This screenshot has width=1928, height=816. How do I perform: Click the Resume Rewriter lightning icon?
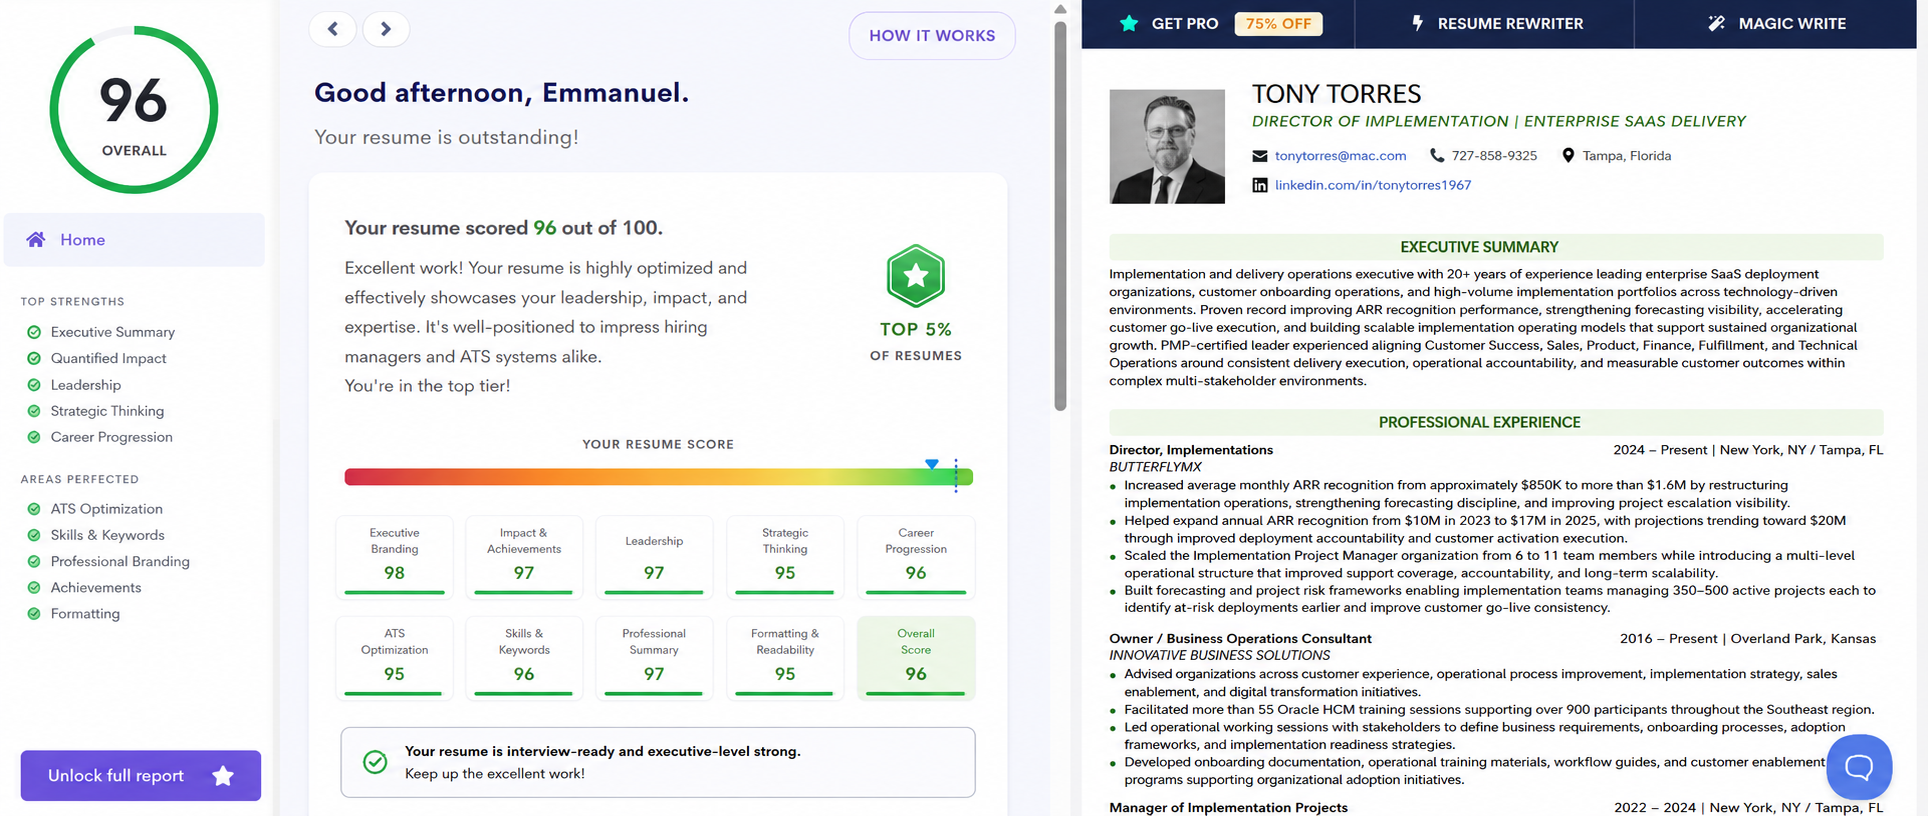coord(1417,23)
